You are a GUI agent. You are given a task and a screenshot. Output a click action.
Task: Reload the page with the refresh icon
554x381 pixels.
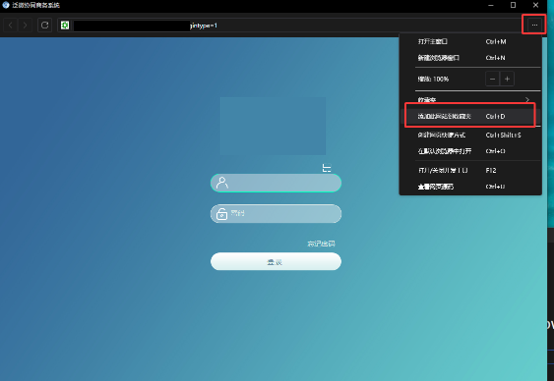pos(45,25)
